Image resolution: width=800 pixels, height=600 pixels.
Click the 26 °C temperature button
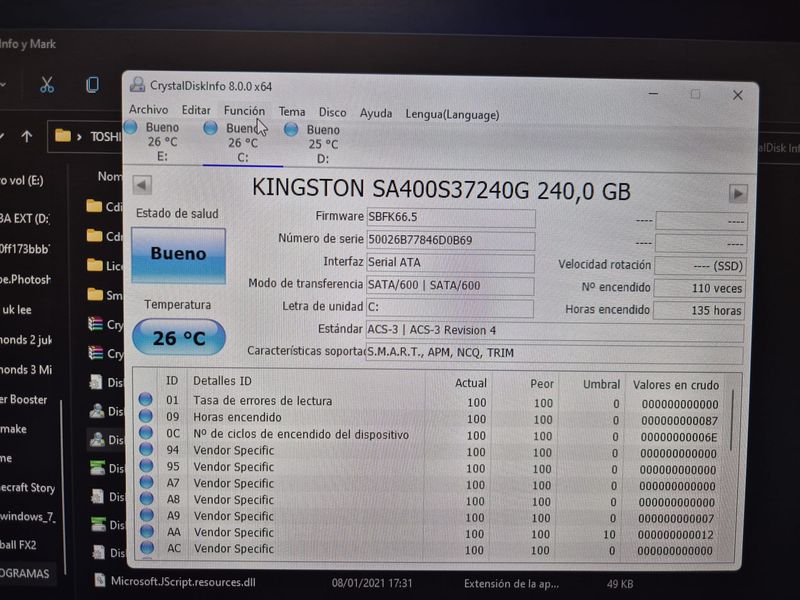[179, 338]
